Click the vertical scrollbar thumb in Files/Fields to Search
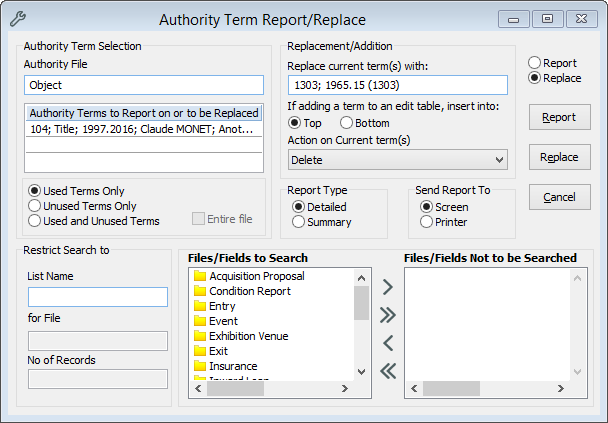 pyautogui.click(x=361, y=303)
